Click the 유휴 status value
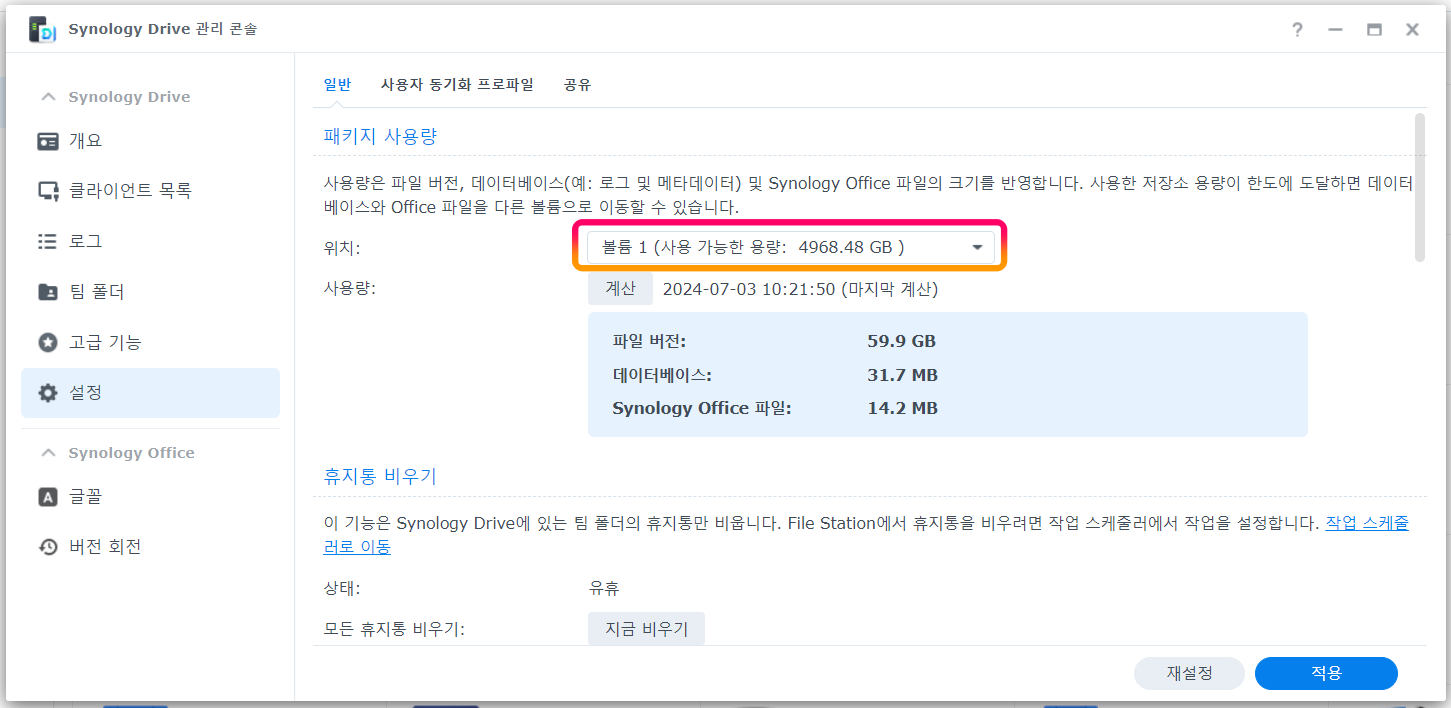 click(x=604, y=588)
